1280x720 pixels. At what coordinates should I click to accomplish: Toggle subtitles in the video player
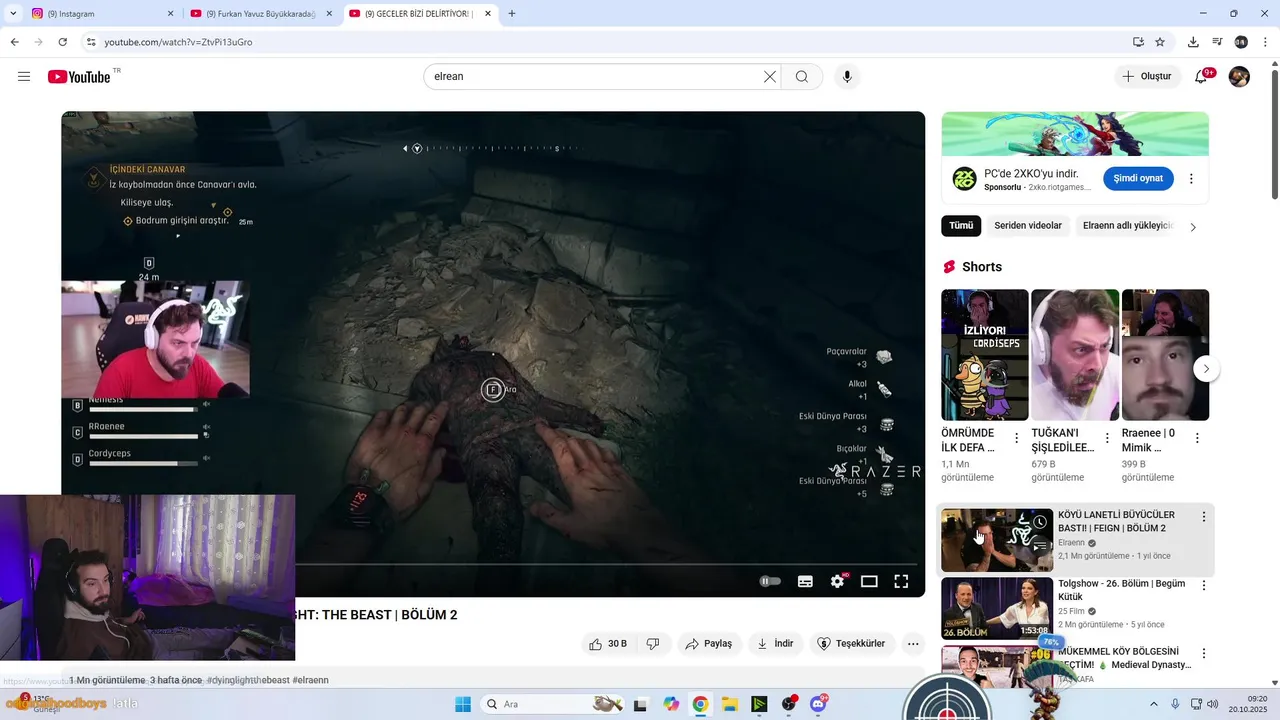805,581
